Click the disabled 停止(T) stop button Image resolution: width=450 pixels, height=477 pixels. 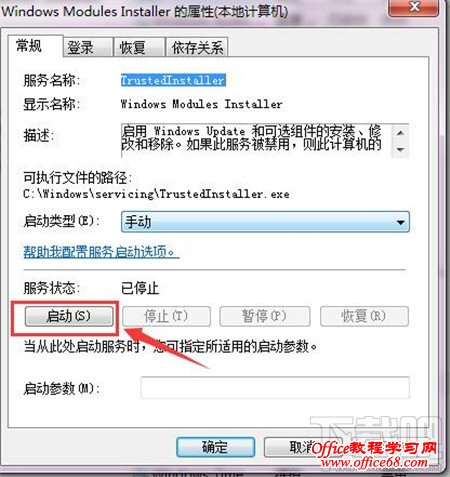pyautogui.click(x=166, y=316)
